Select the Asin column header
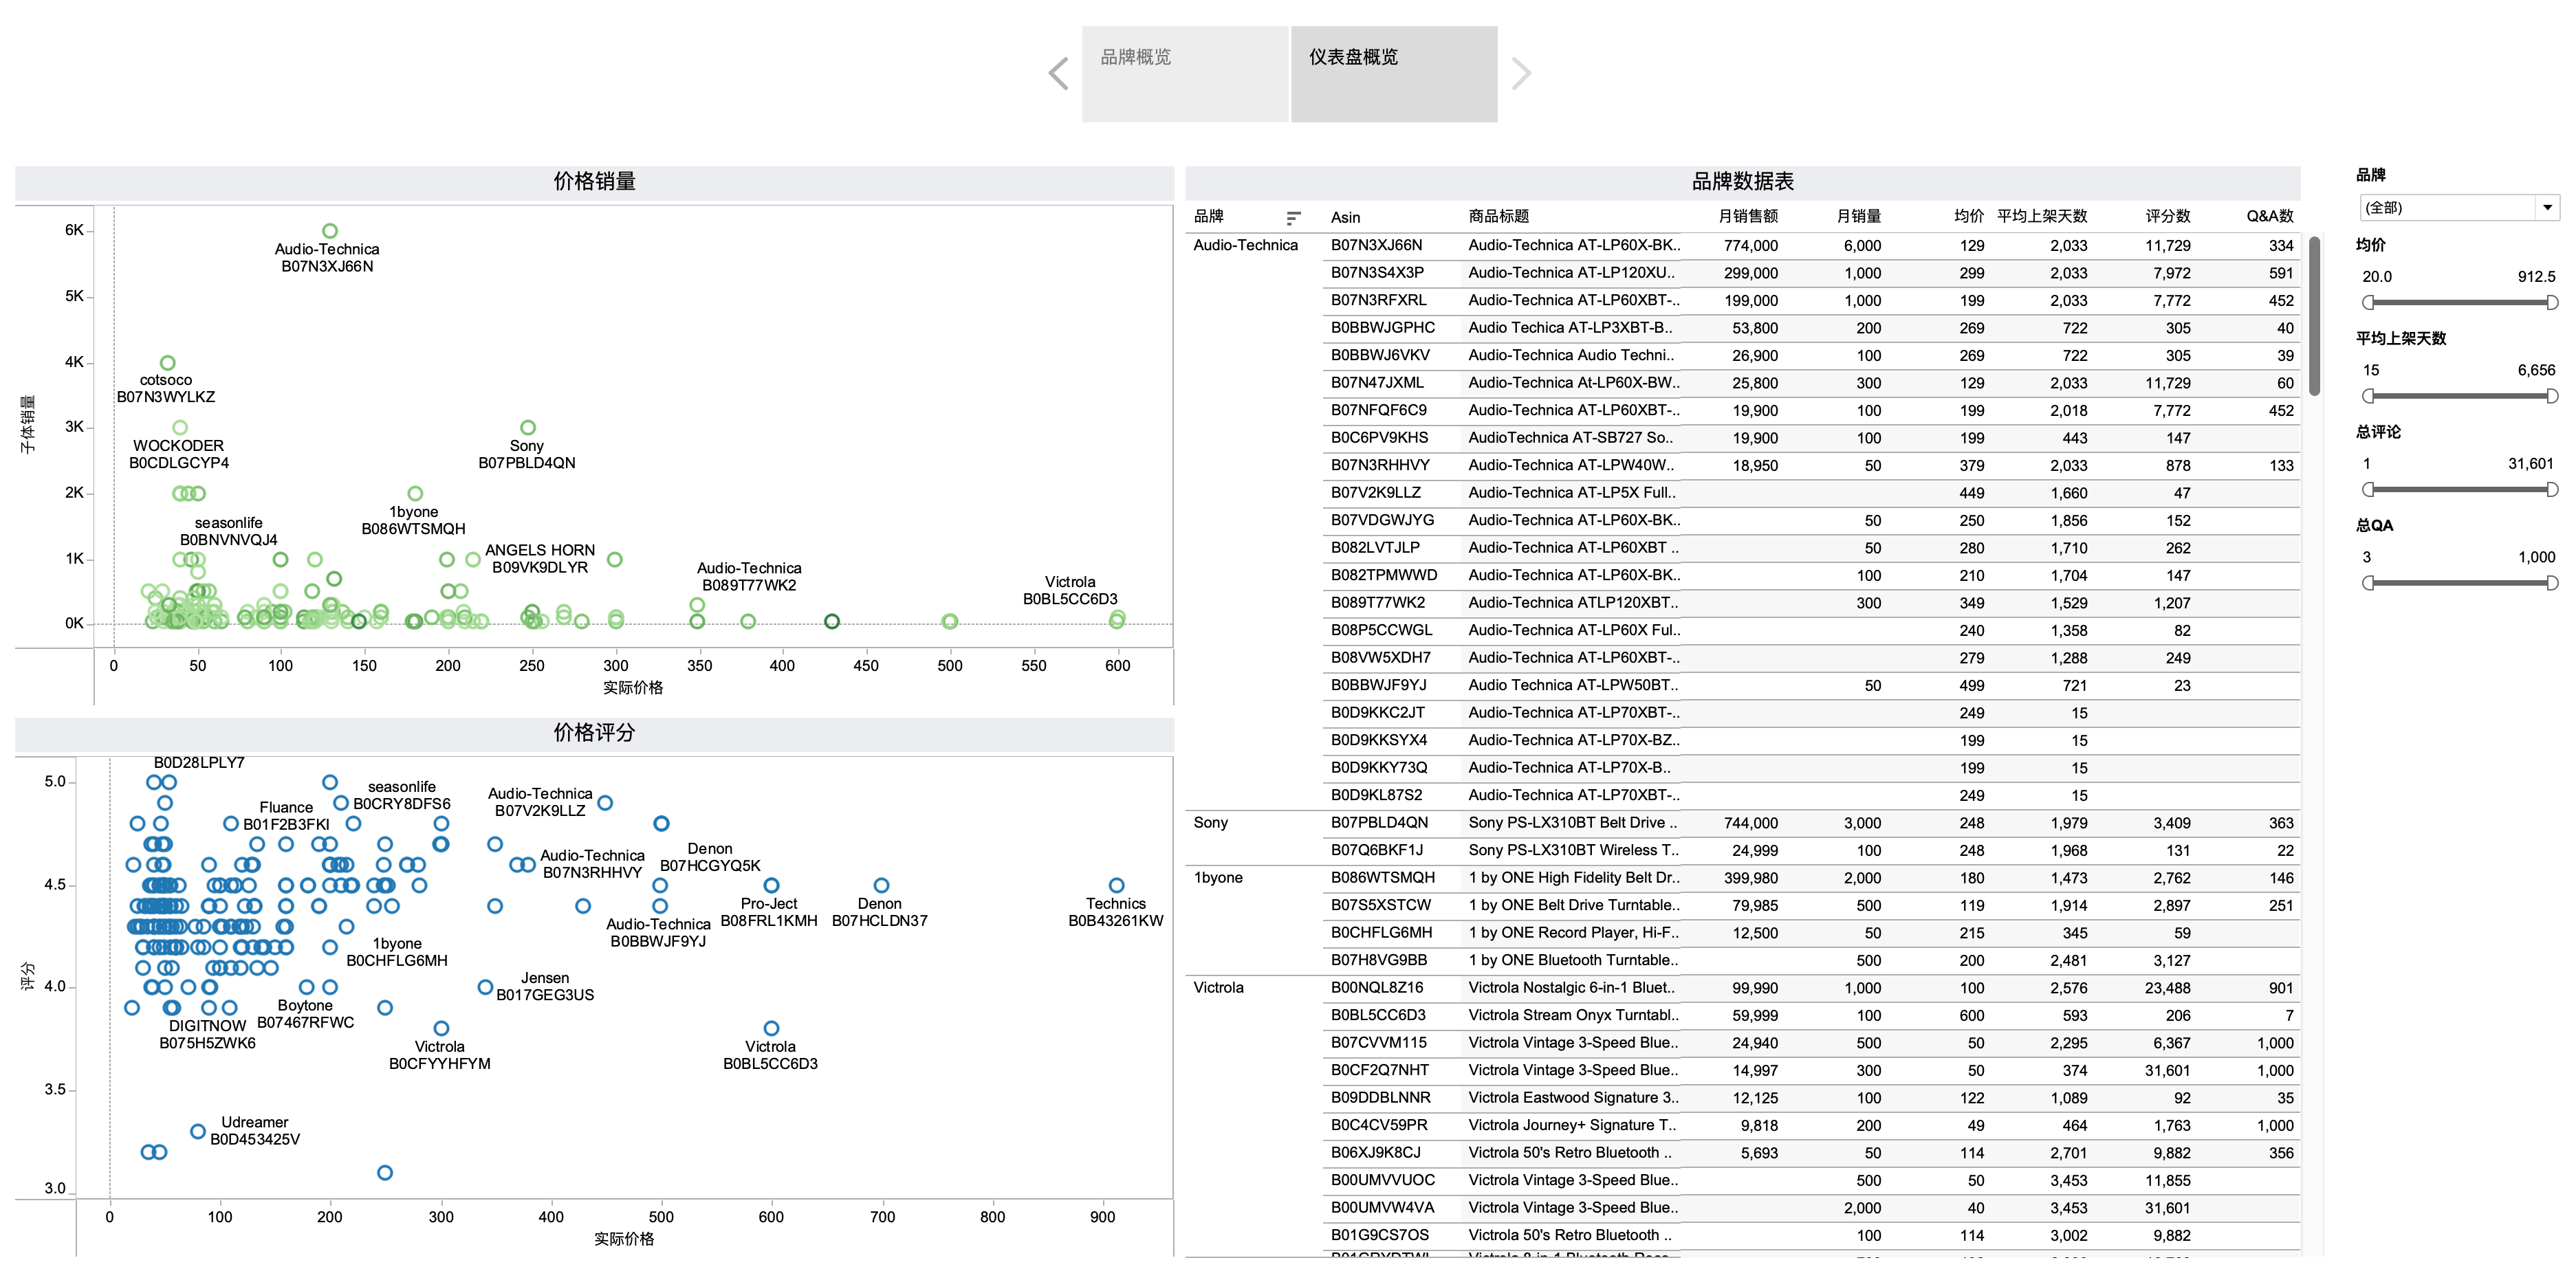 (1345, 217)
